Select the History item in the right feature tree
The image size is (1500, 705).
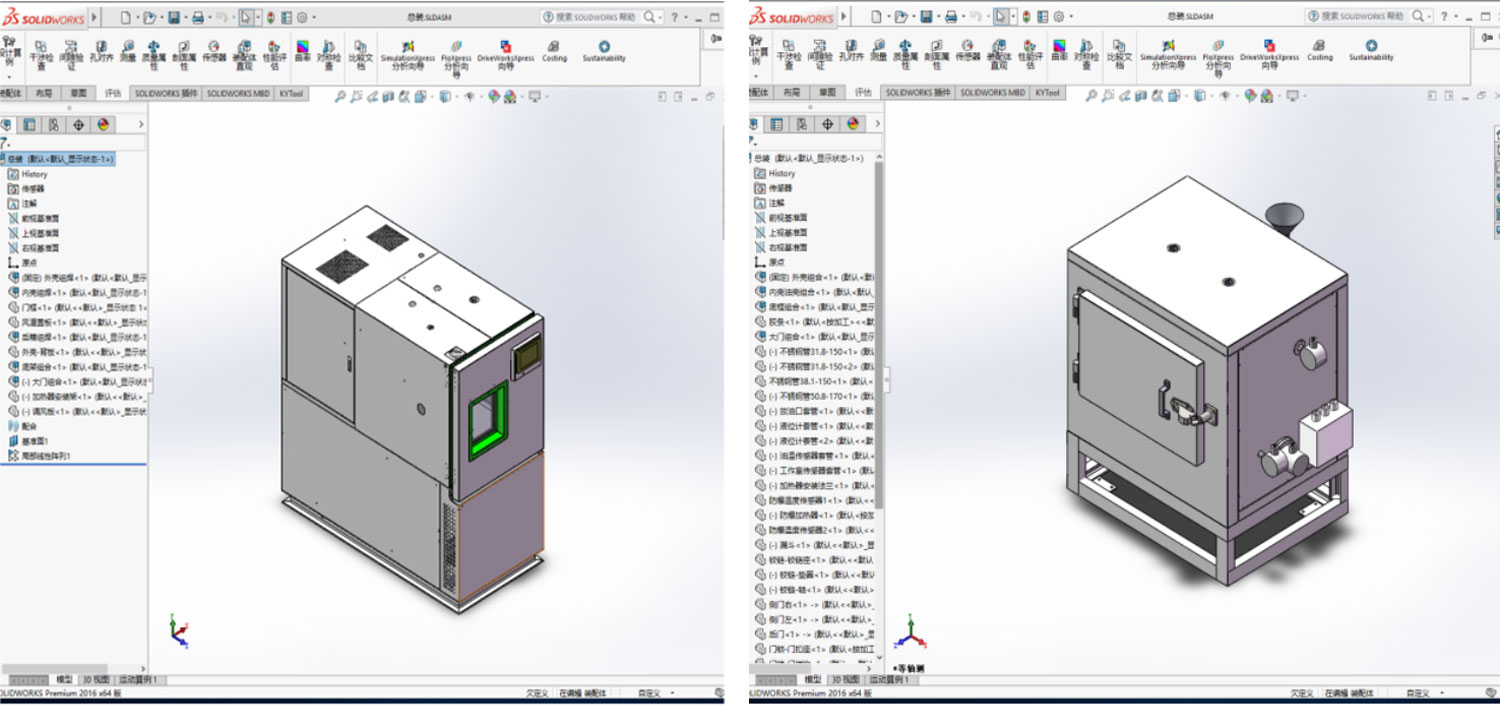point(775,173)
